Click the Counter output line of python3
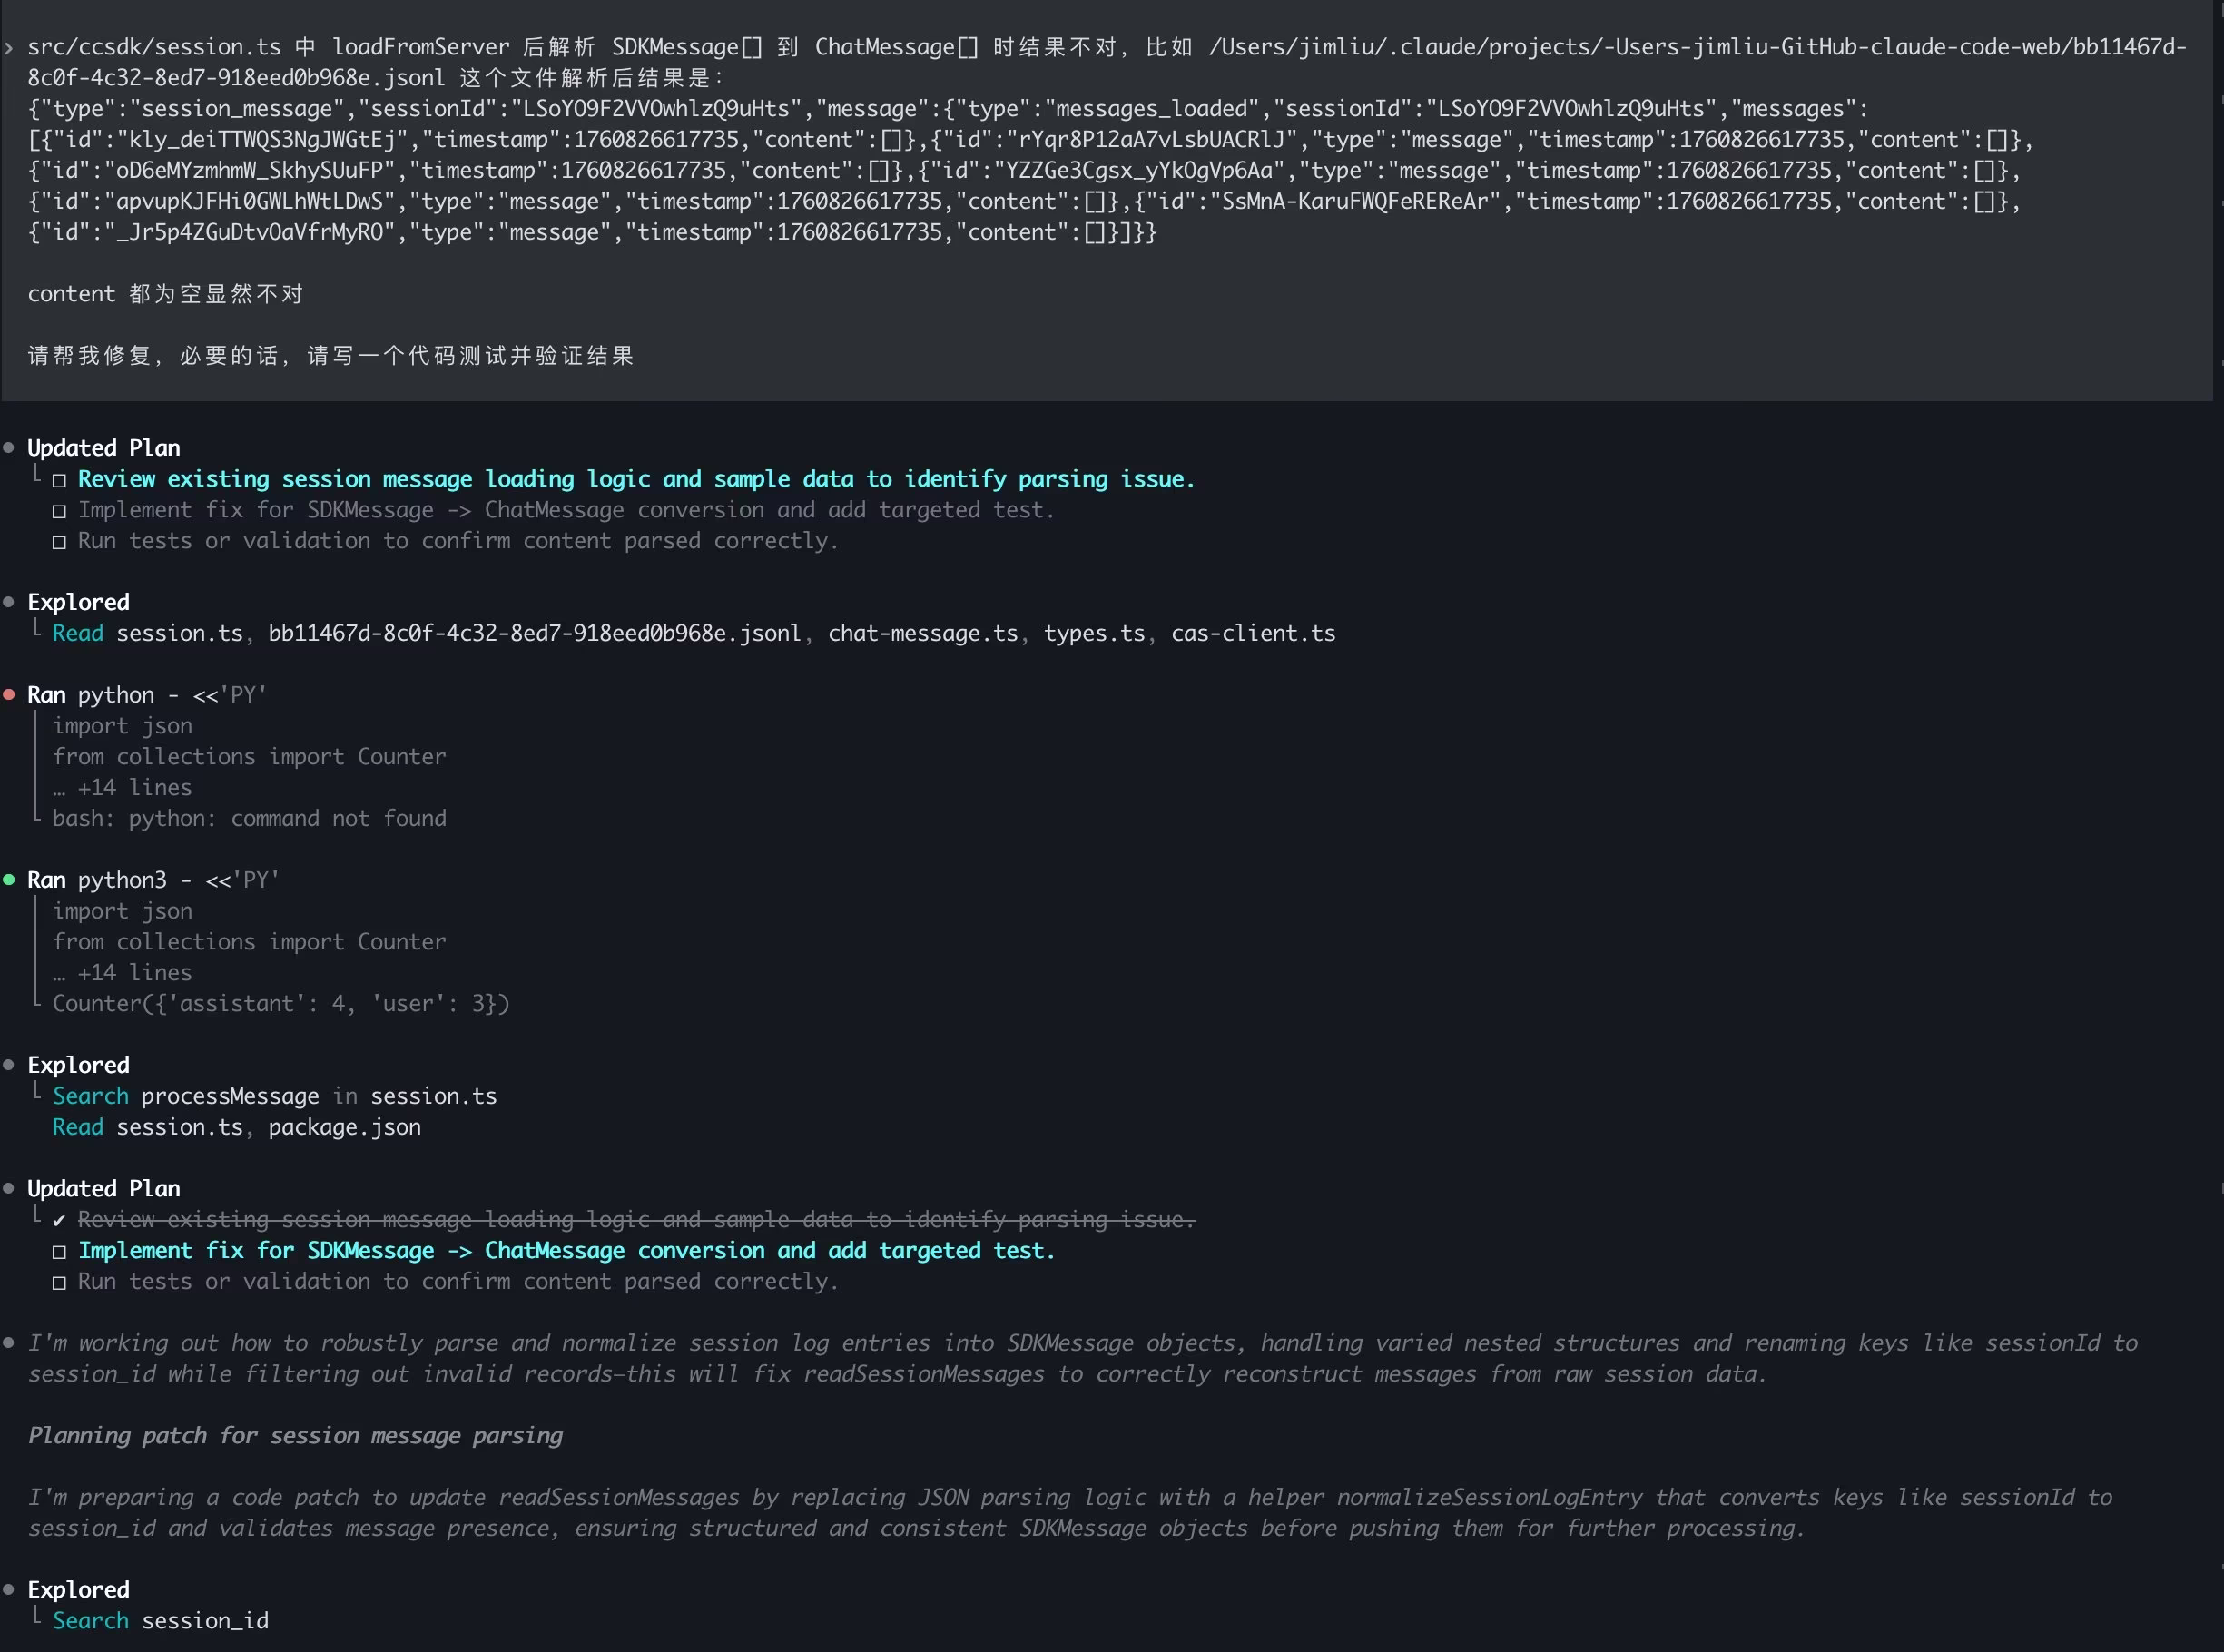 [x=281, y=1003]
